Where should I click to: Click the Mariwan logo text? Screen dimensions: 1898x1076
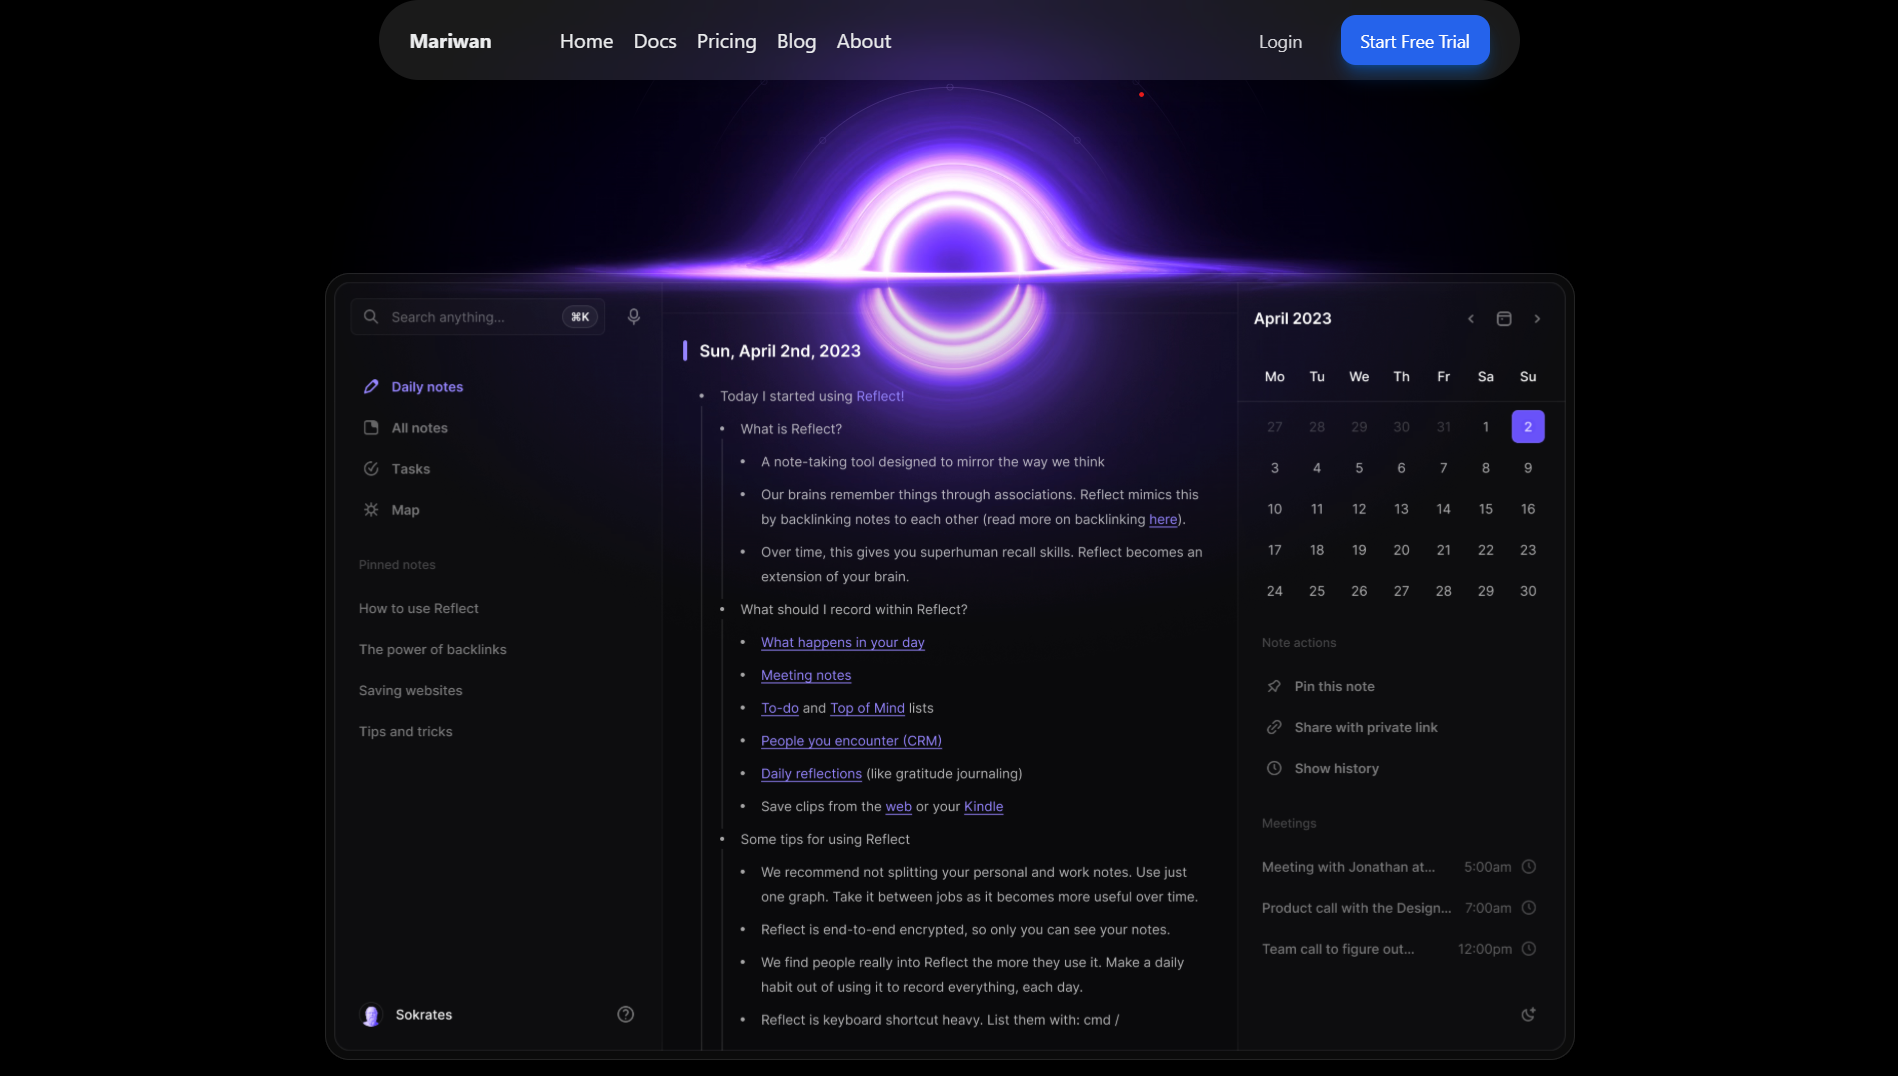click(450, 41)
